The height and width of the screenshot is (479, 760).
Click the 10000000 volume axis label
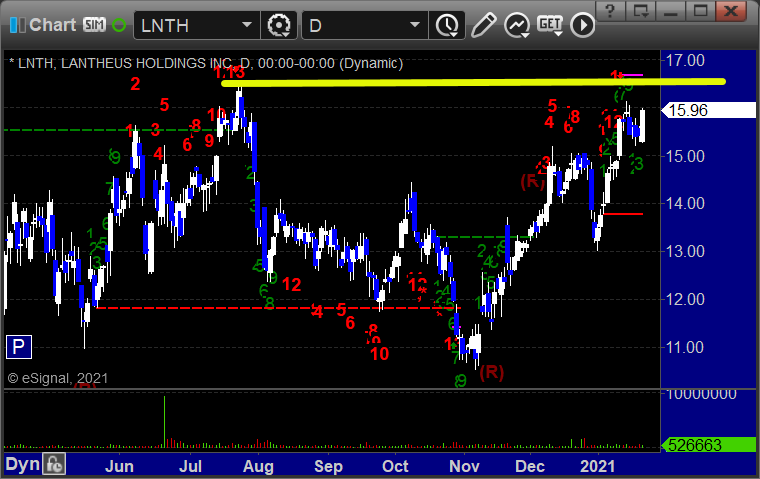tap(701, 394)
